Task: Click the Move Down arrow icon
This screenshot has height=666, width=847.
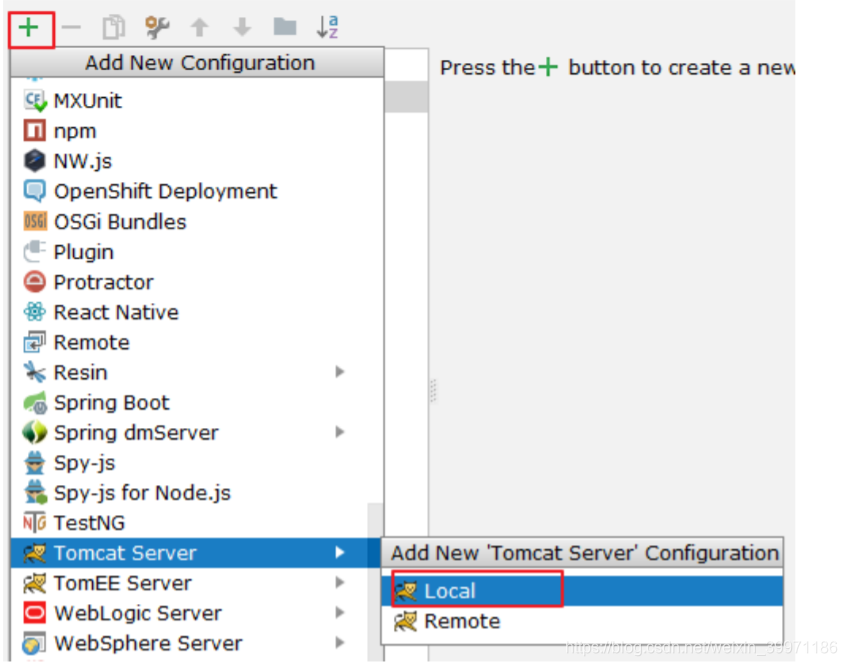Action: point(243,27)
